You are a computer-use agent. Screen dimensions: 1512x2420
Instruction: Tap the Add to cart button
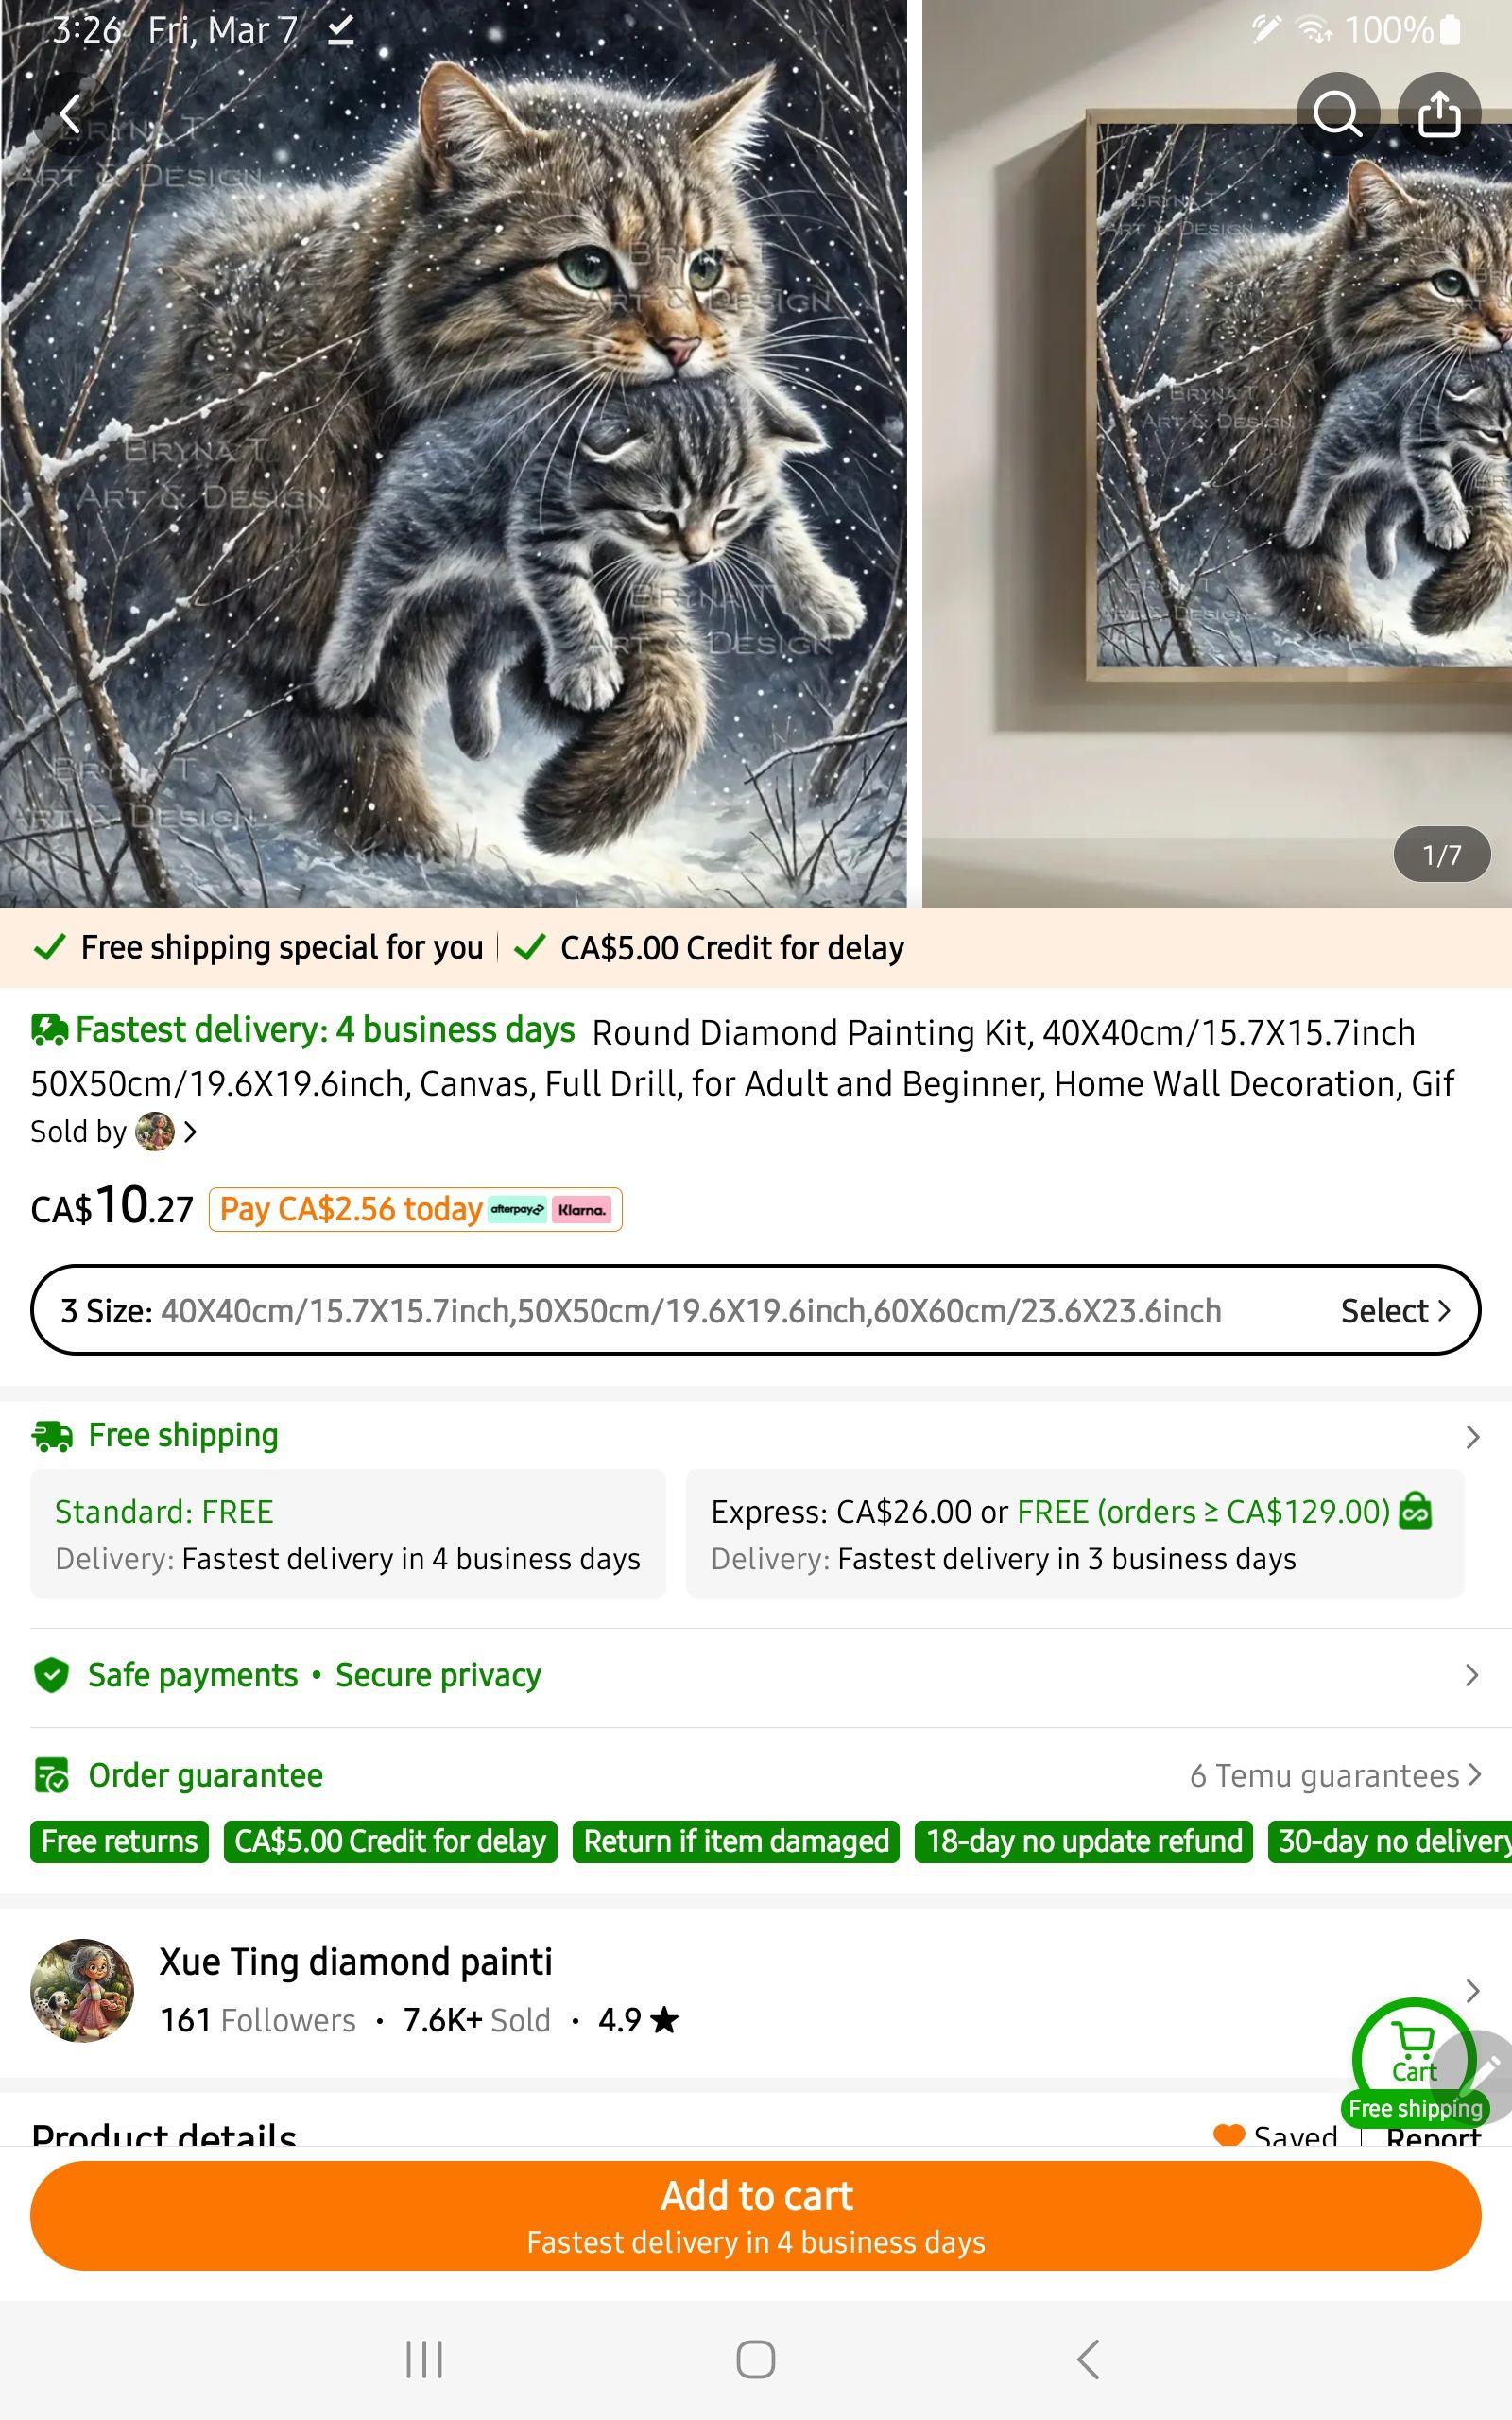756,2216
